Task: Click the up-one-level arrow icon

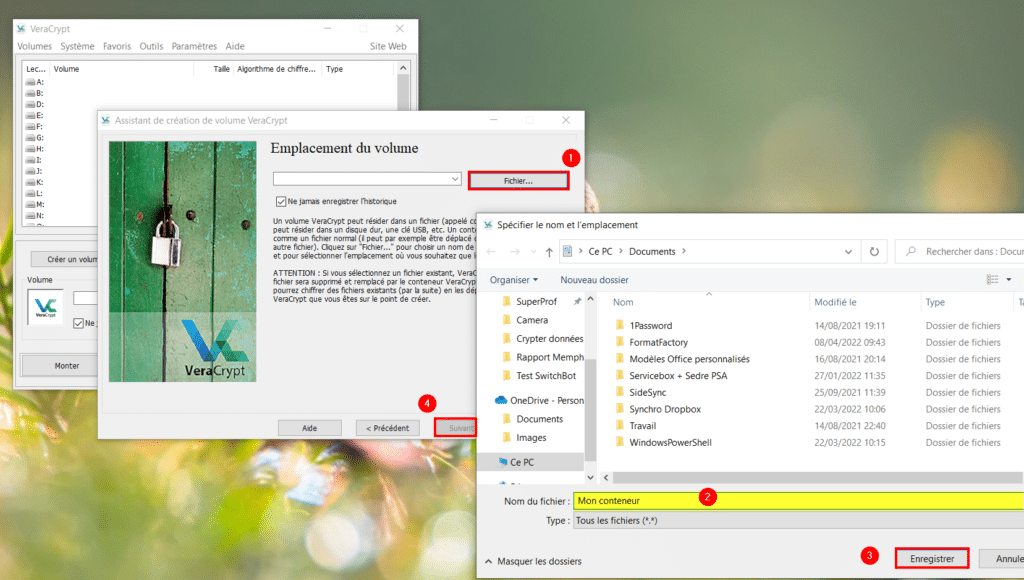Action: tap(549, 251)
